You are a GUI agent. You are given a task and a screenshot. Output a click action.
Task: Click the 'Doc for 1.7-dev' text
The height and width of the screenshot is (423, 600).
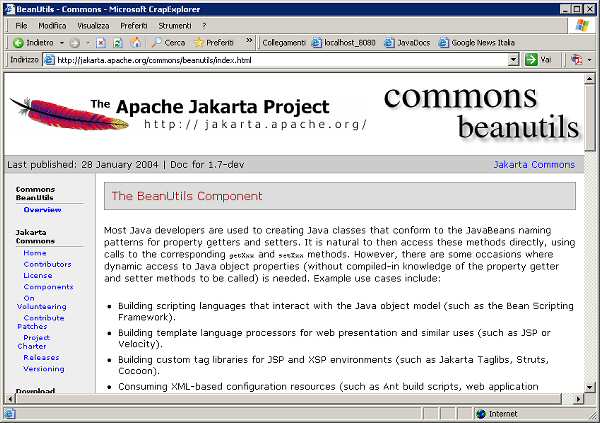point(207,165)
